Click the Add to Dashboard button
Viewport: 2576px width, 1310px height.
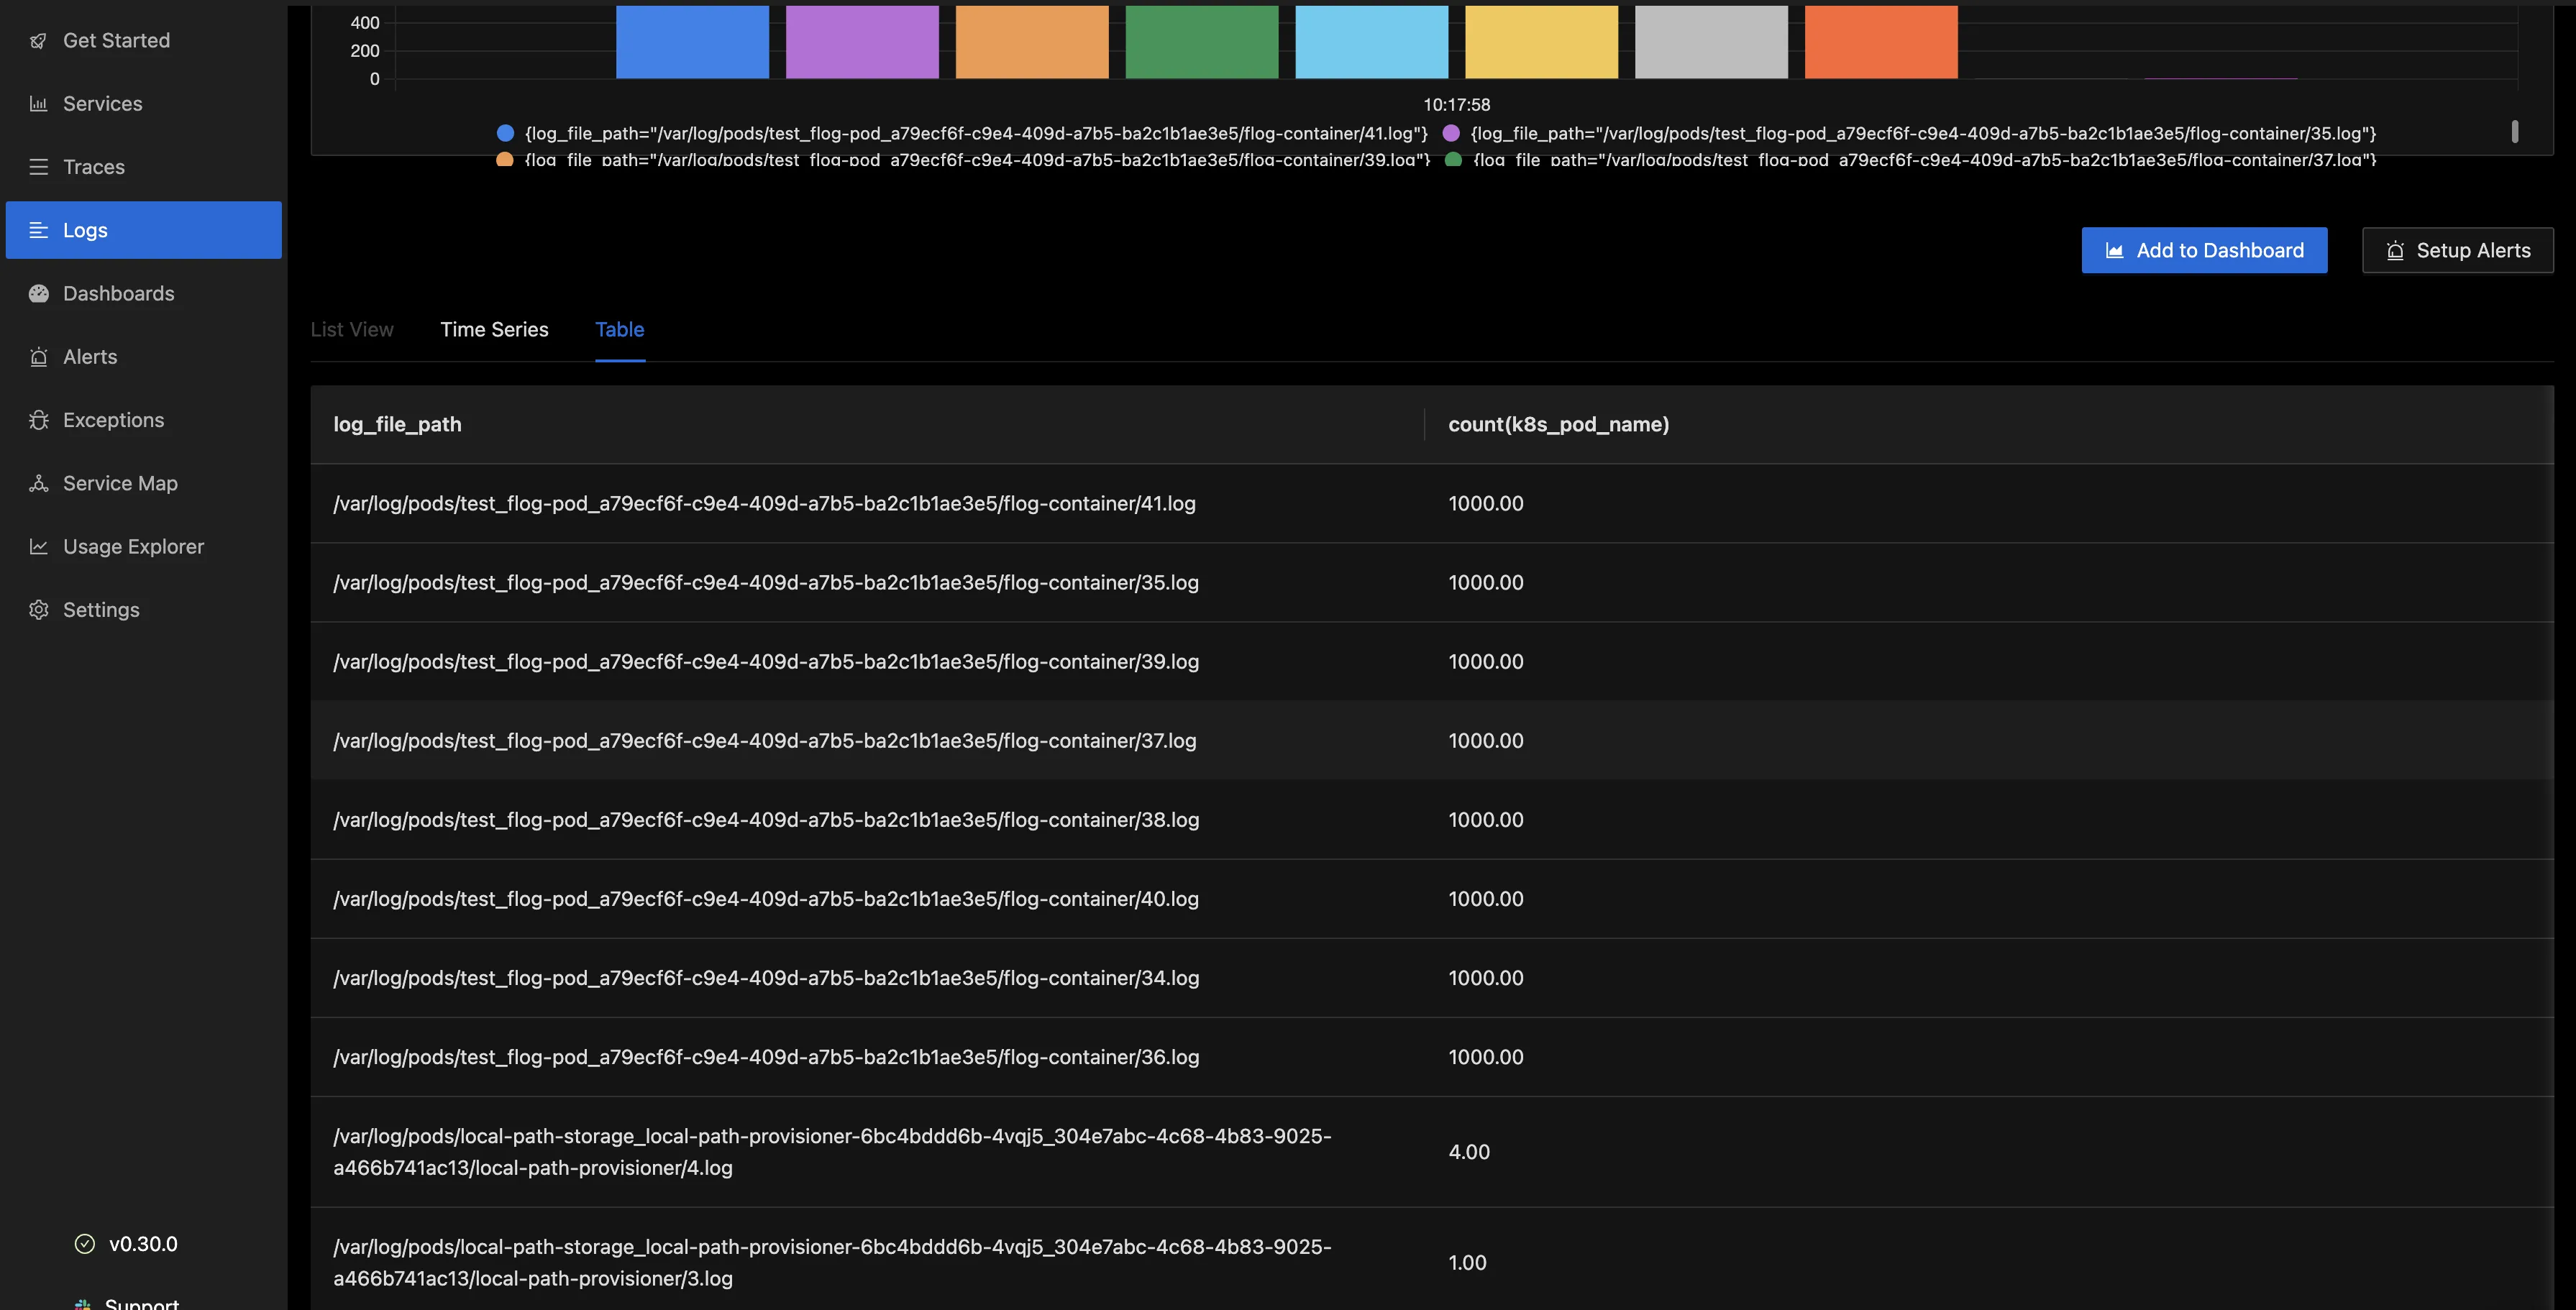(x=2204, y=250)
